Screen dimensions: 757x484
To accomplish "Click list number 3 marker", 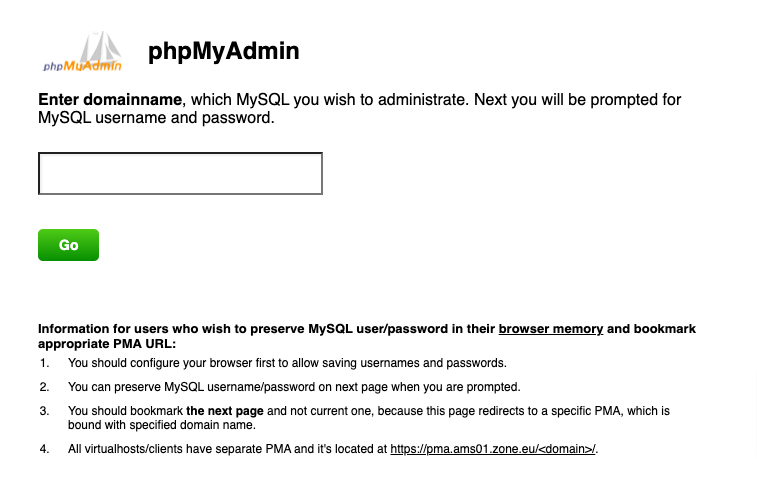I will click(x=44, y=410).
